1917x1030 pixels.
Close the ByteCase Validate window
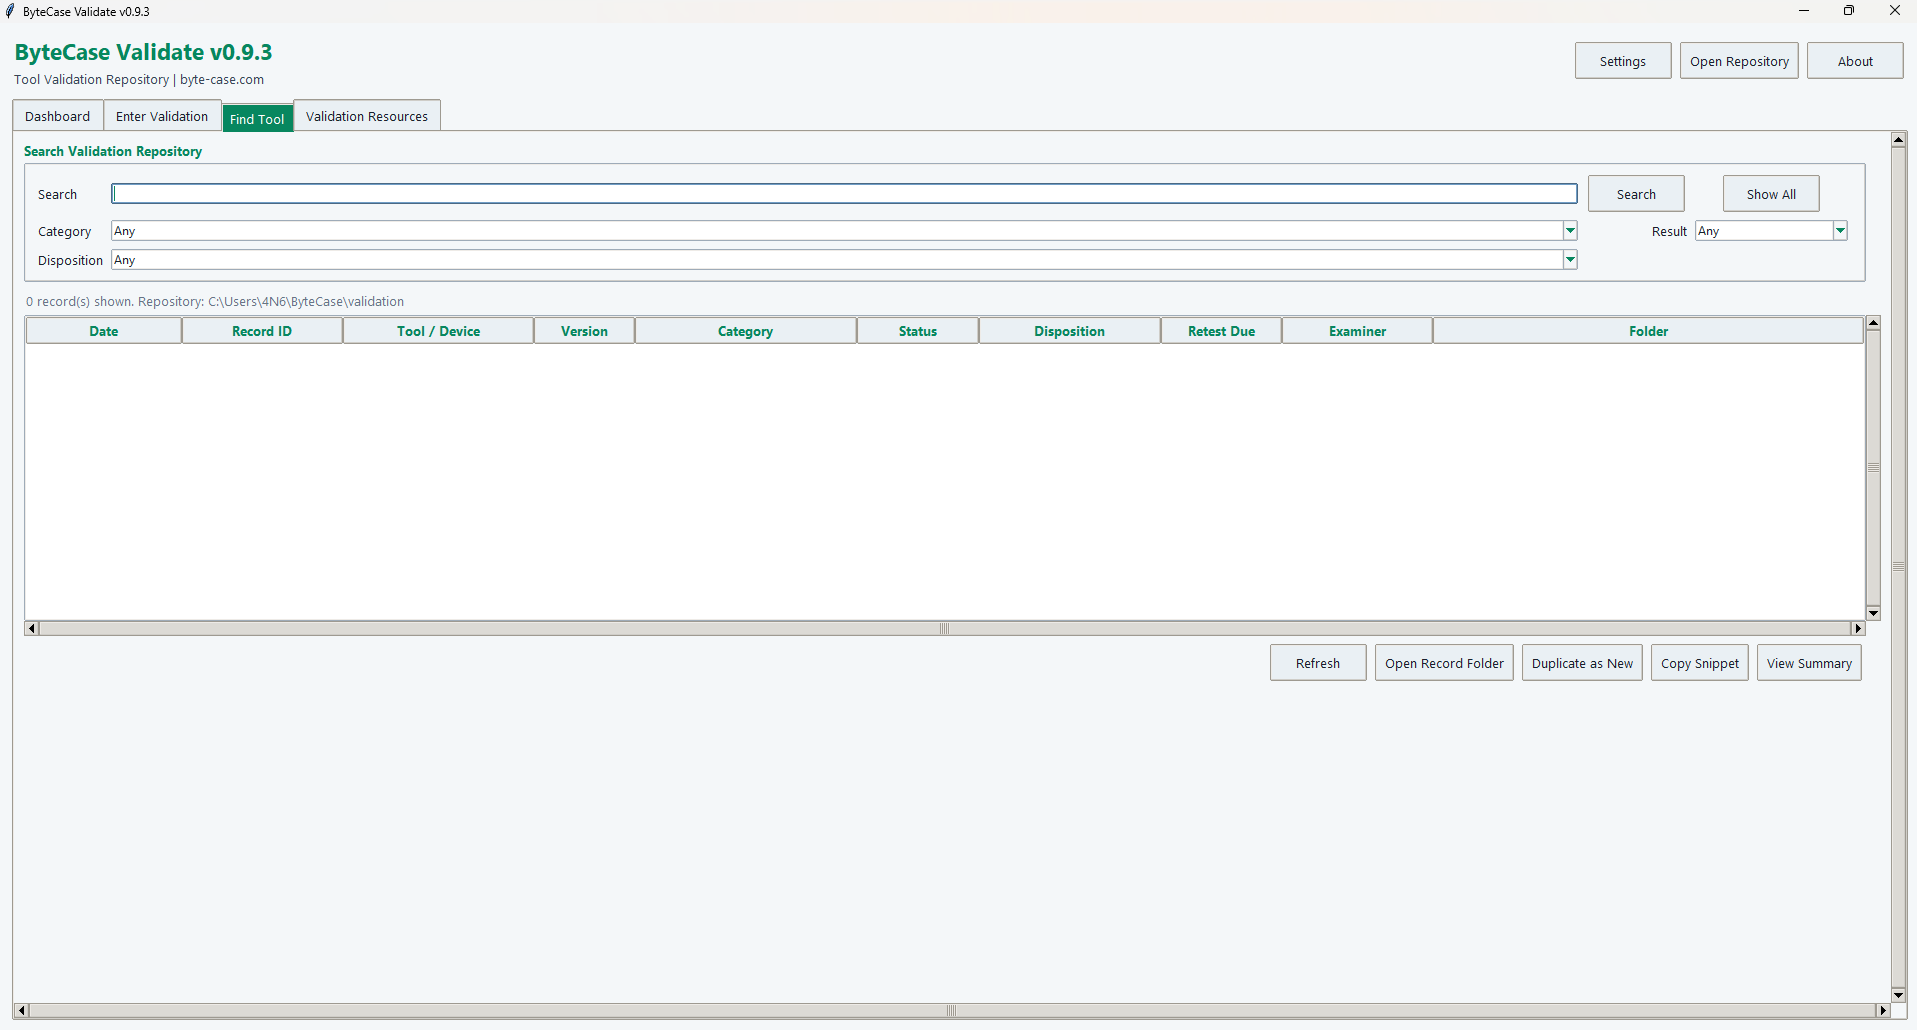coord(1894,11)
